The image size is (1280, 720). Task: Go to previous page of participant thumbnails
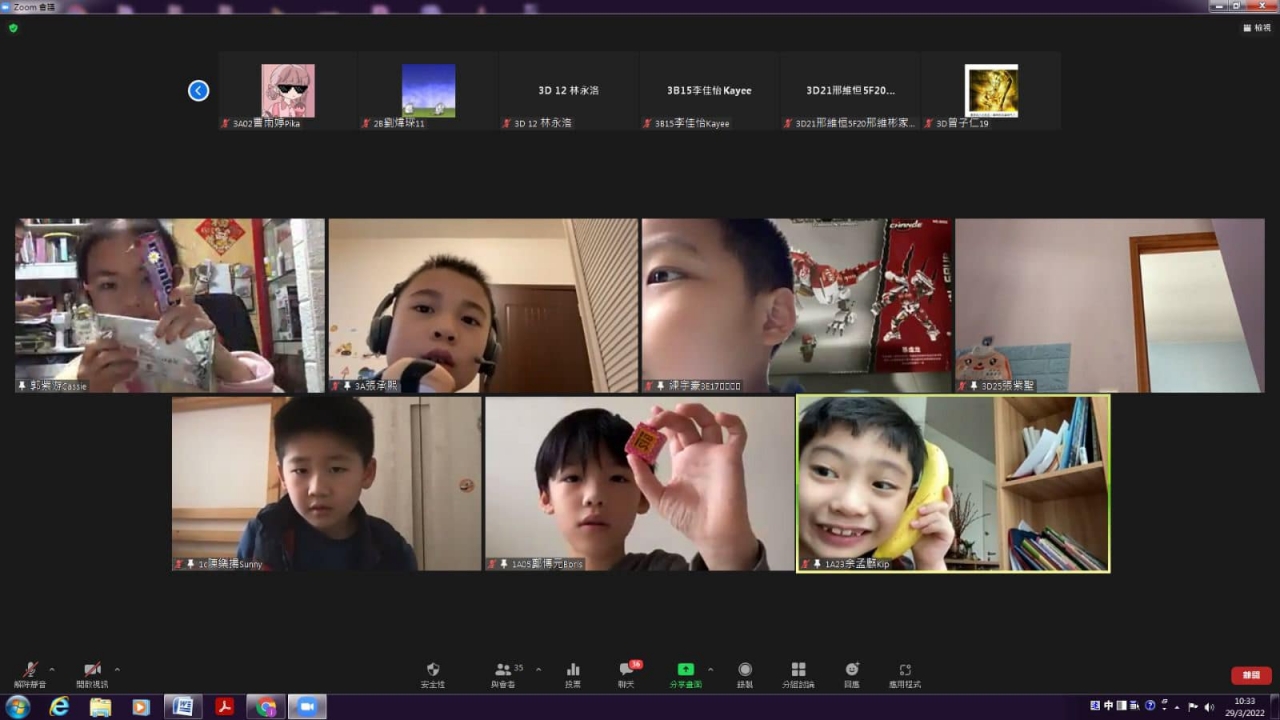[x=198, y=91]
